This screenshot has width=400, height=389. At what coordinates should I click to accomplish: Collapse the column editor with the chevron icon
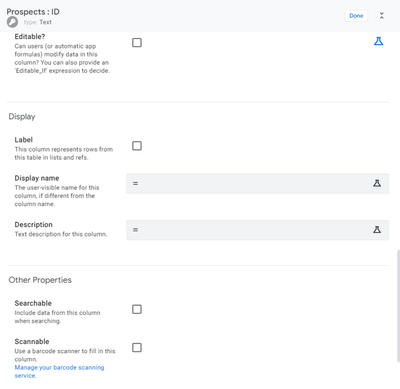[x=382, y=16]
